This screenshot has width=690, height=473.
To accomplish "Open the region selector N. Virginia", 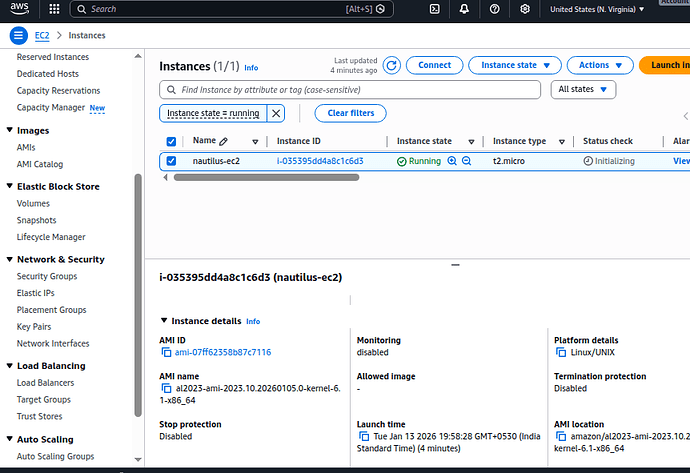I will [597, 9].
